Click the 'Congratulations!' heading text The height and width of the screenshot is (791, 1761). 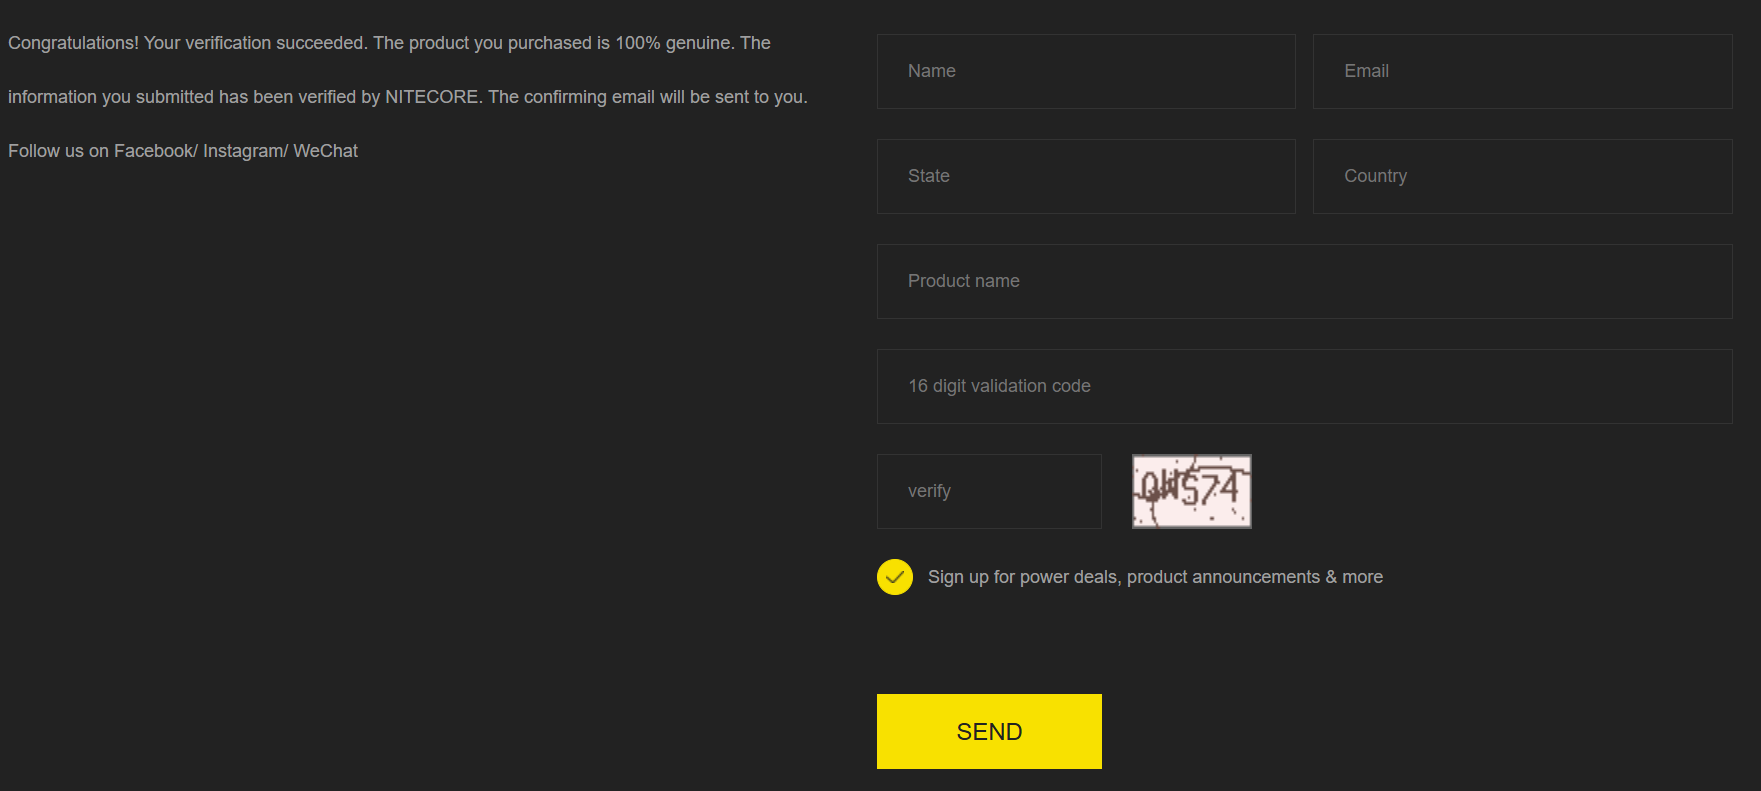(x=73, y=43)
